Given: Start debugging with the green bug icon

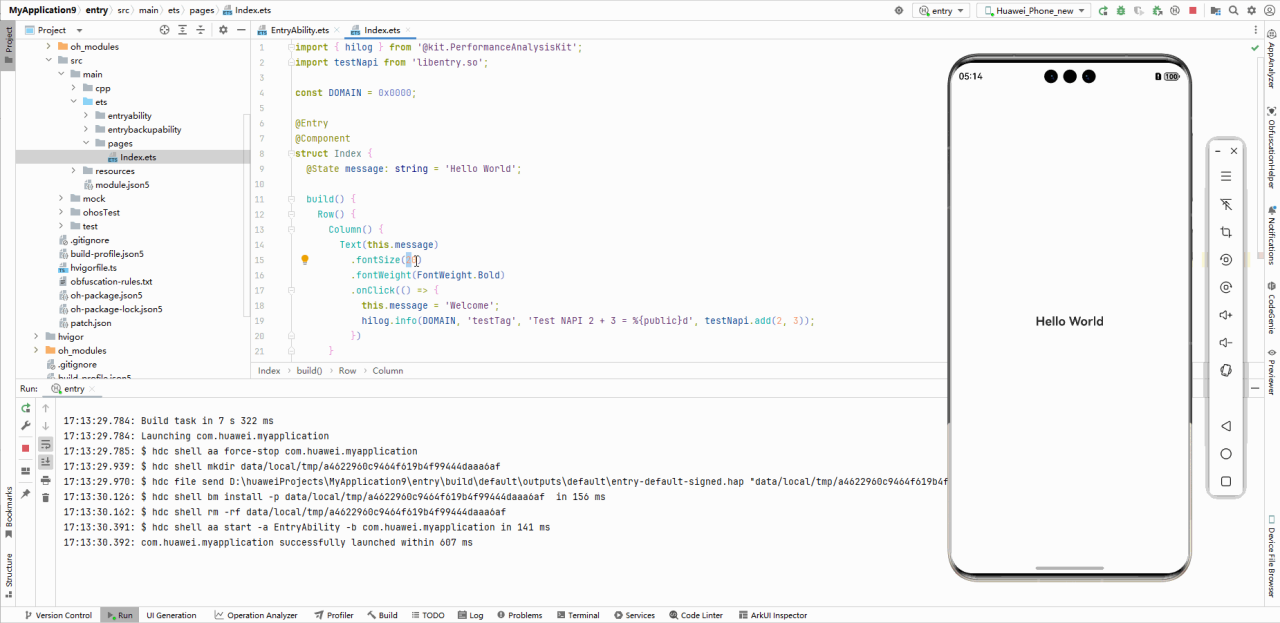Looking at the screenshot, I should coord(1120,10).
